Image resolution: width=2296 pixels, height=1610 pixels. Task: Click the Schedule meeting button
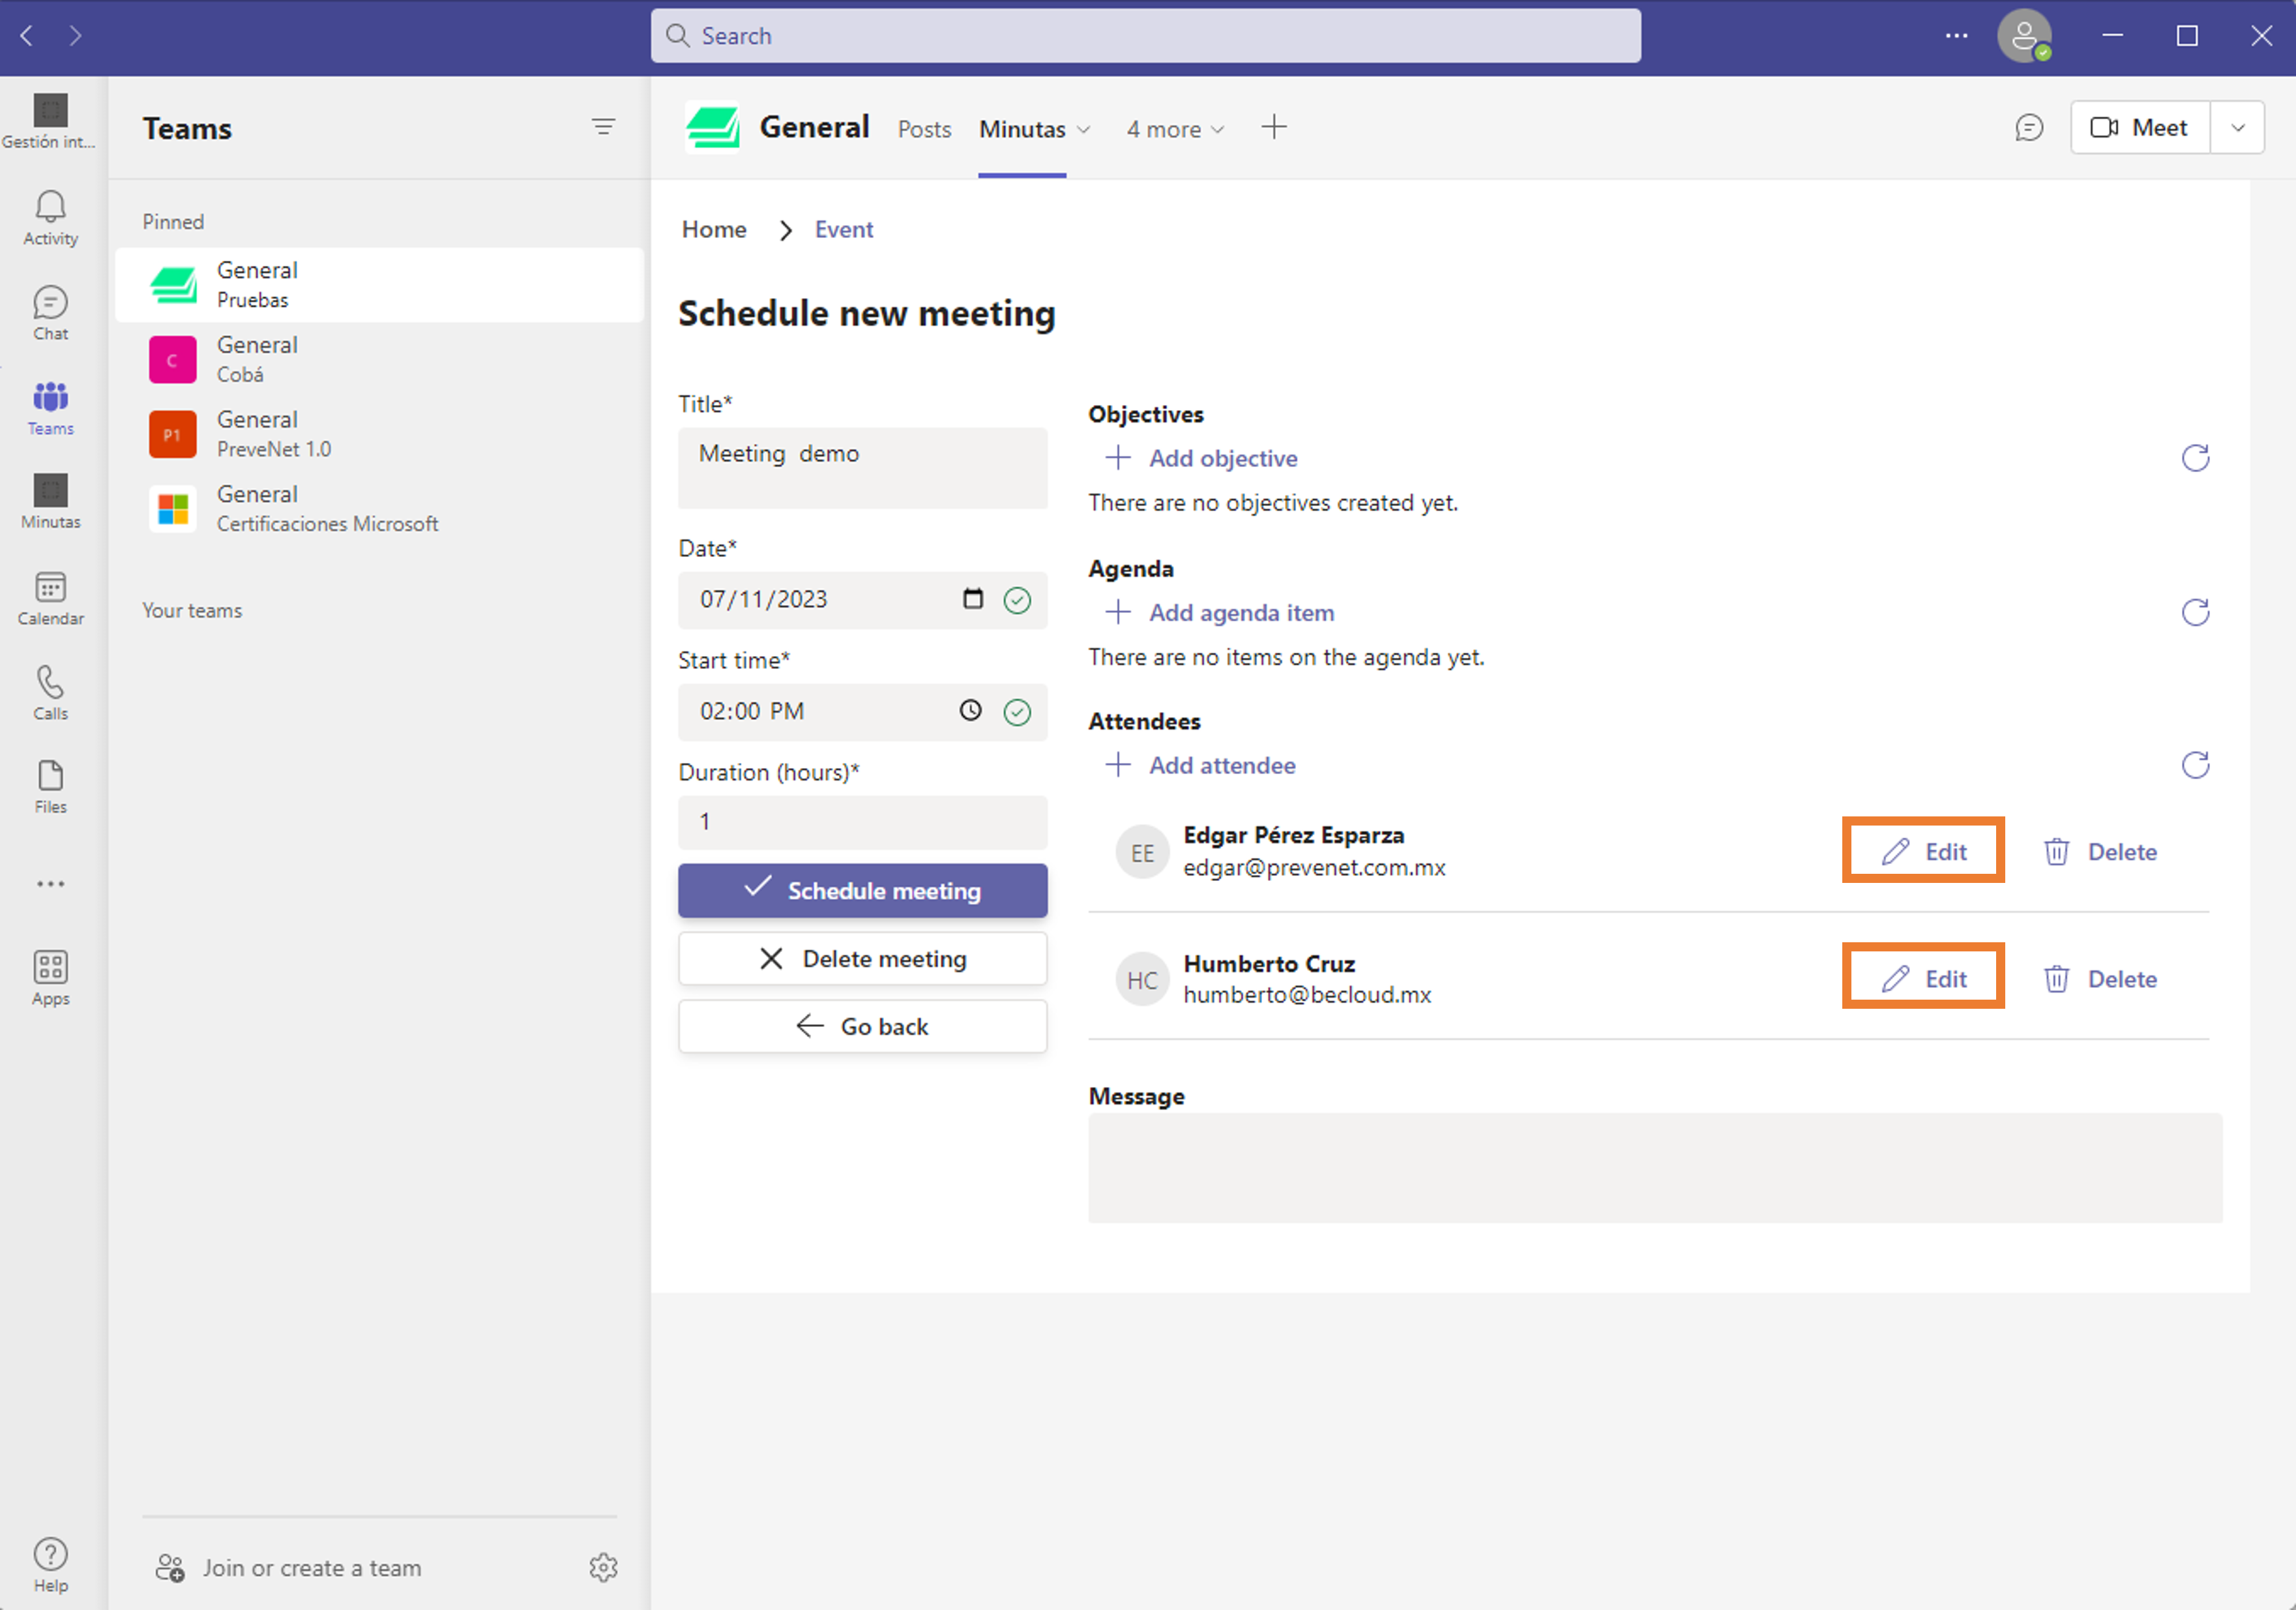click(x=863, y=891)
